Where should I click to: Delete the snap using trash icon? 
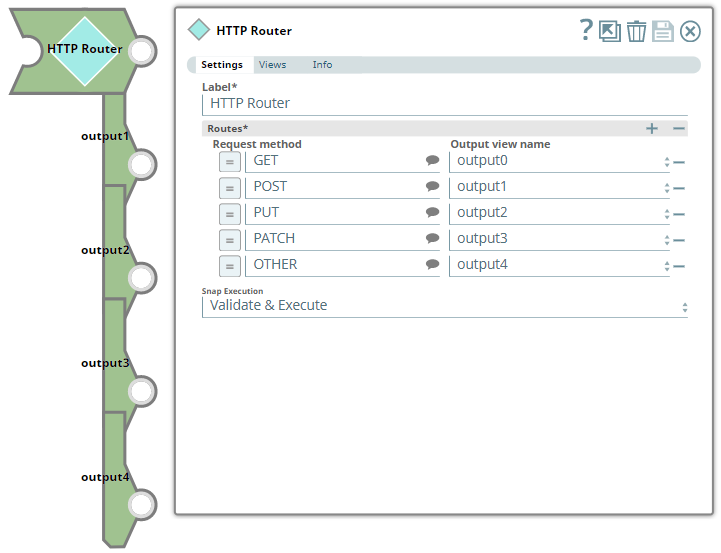tap(636, 31)
